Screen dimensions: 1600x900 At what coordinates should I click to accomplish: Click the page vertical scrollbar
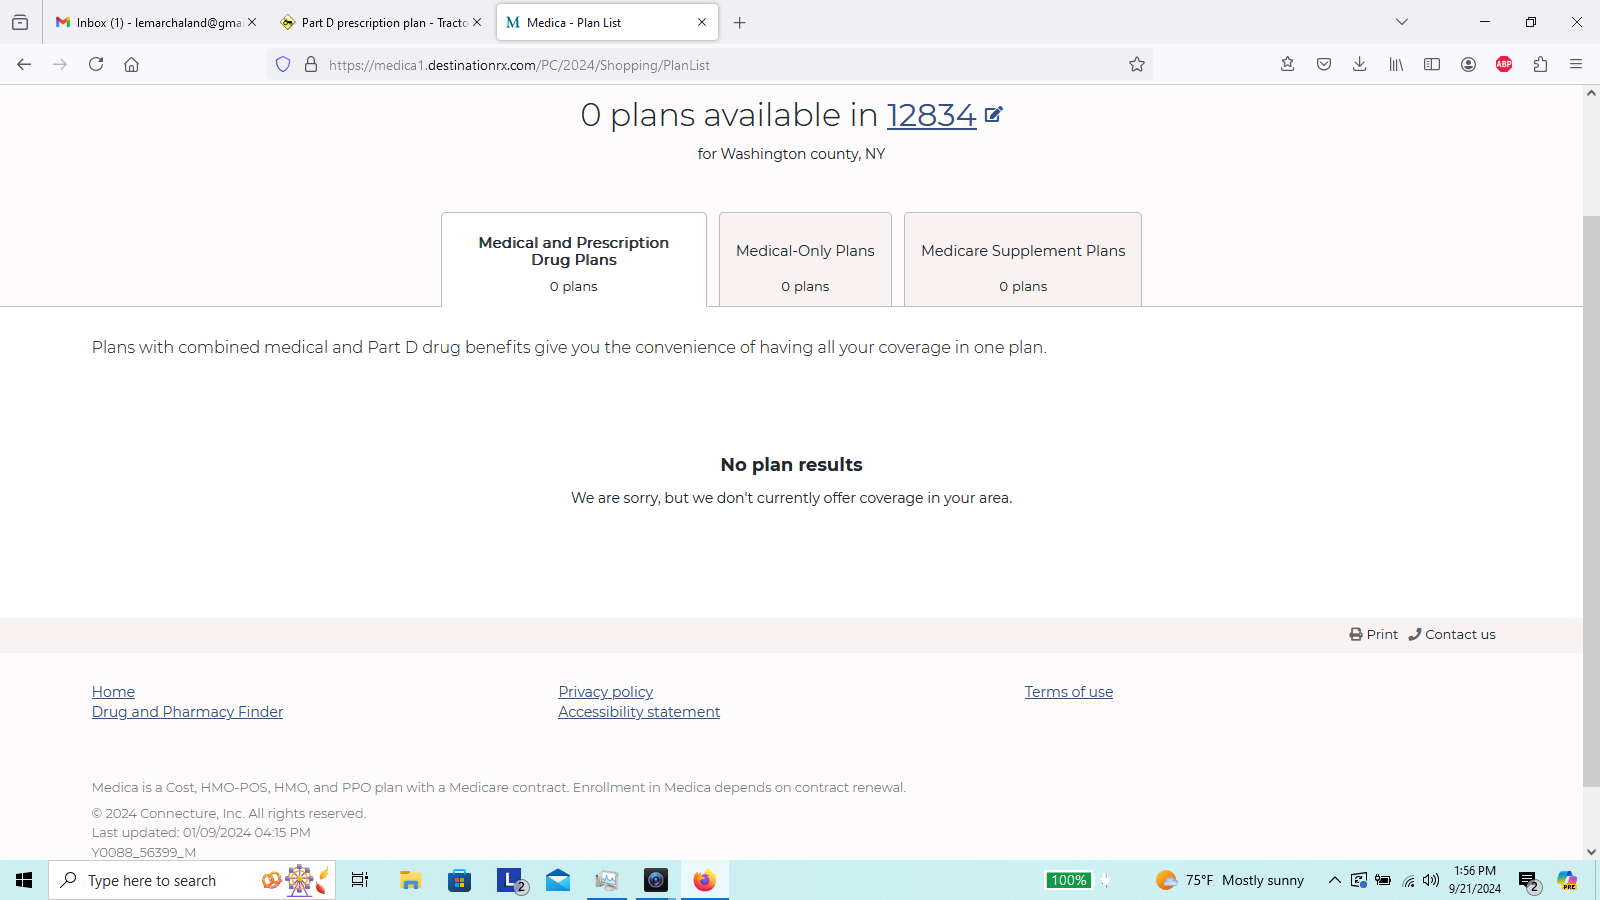tap(1591, 500)
